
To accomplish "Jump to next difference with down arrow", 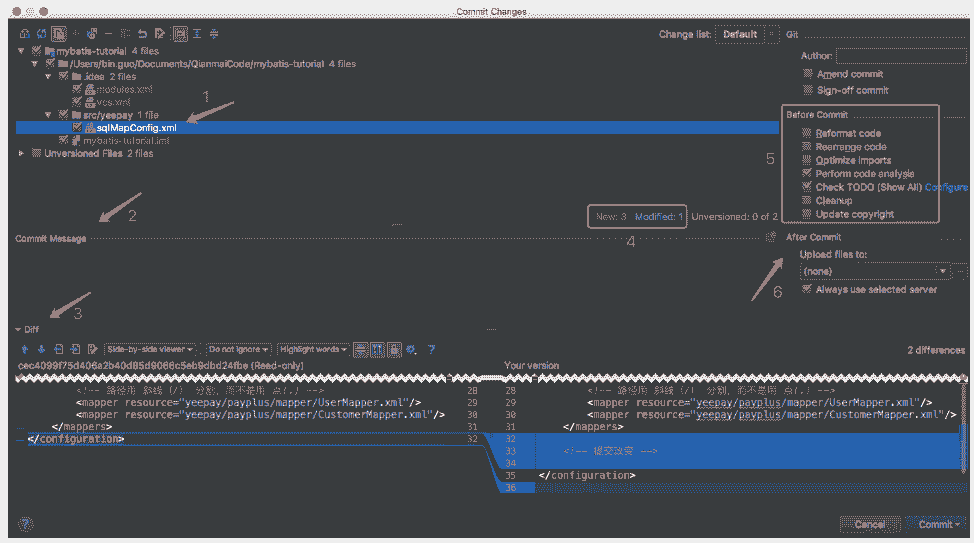I will pos(41,349).
